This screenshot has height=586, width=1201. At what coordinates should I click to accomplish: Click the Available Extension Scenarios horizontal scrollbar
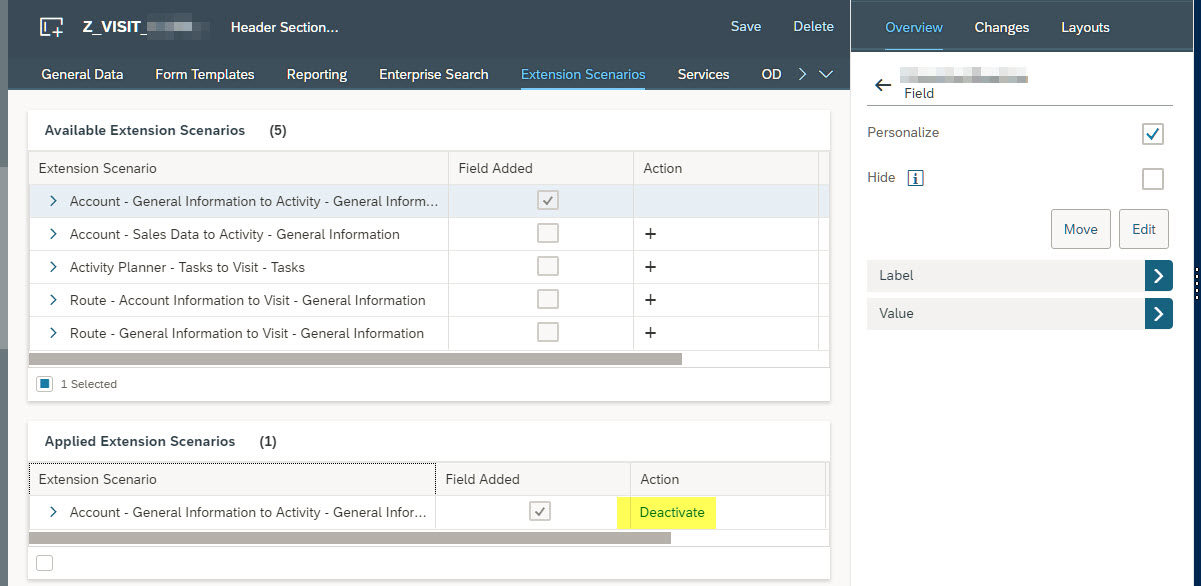click(x=355, y=358)
